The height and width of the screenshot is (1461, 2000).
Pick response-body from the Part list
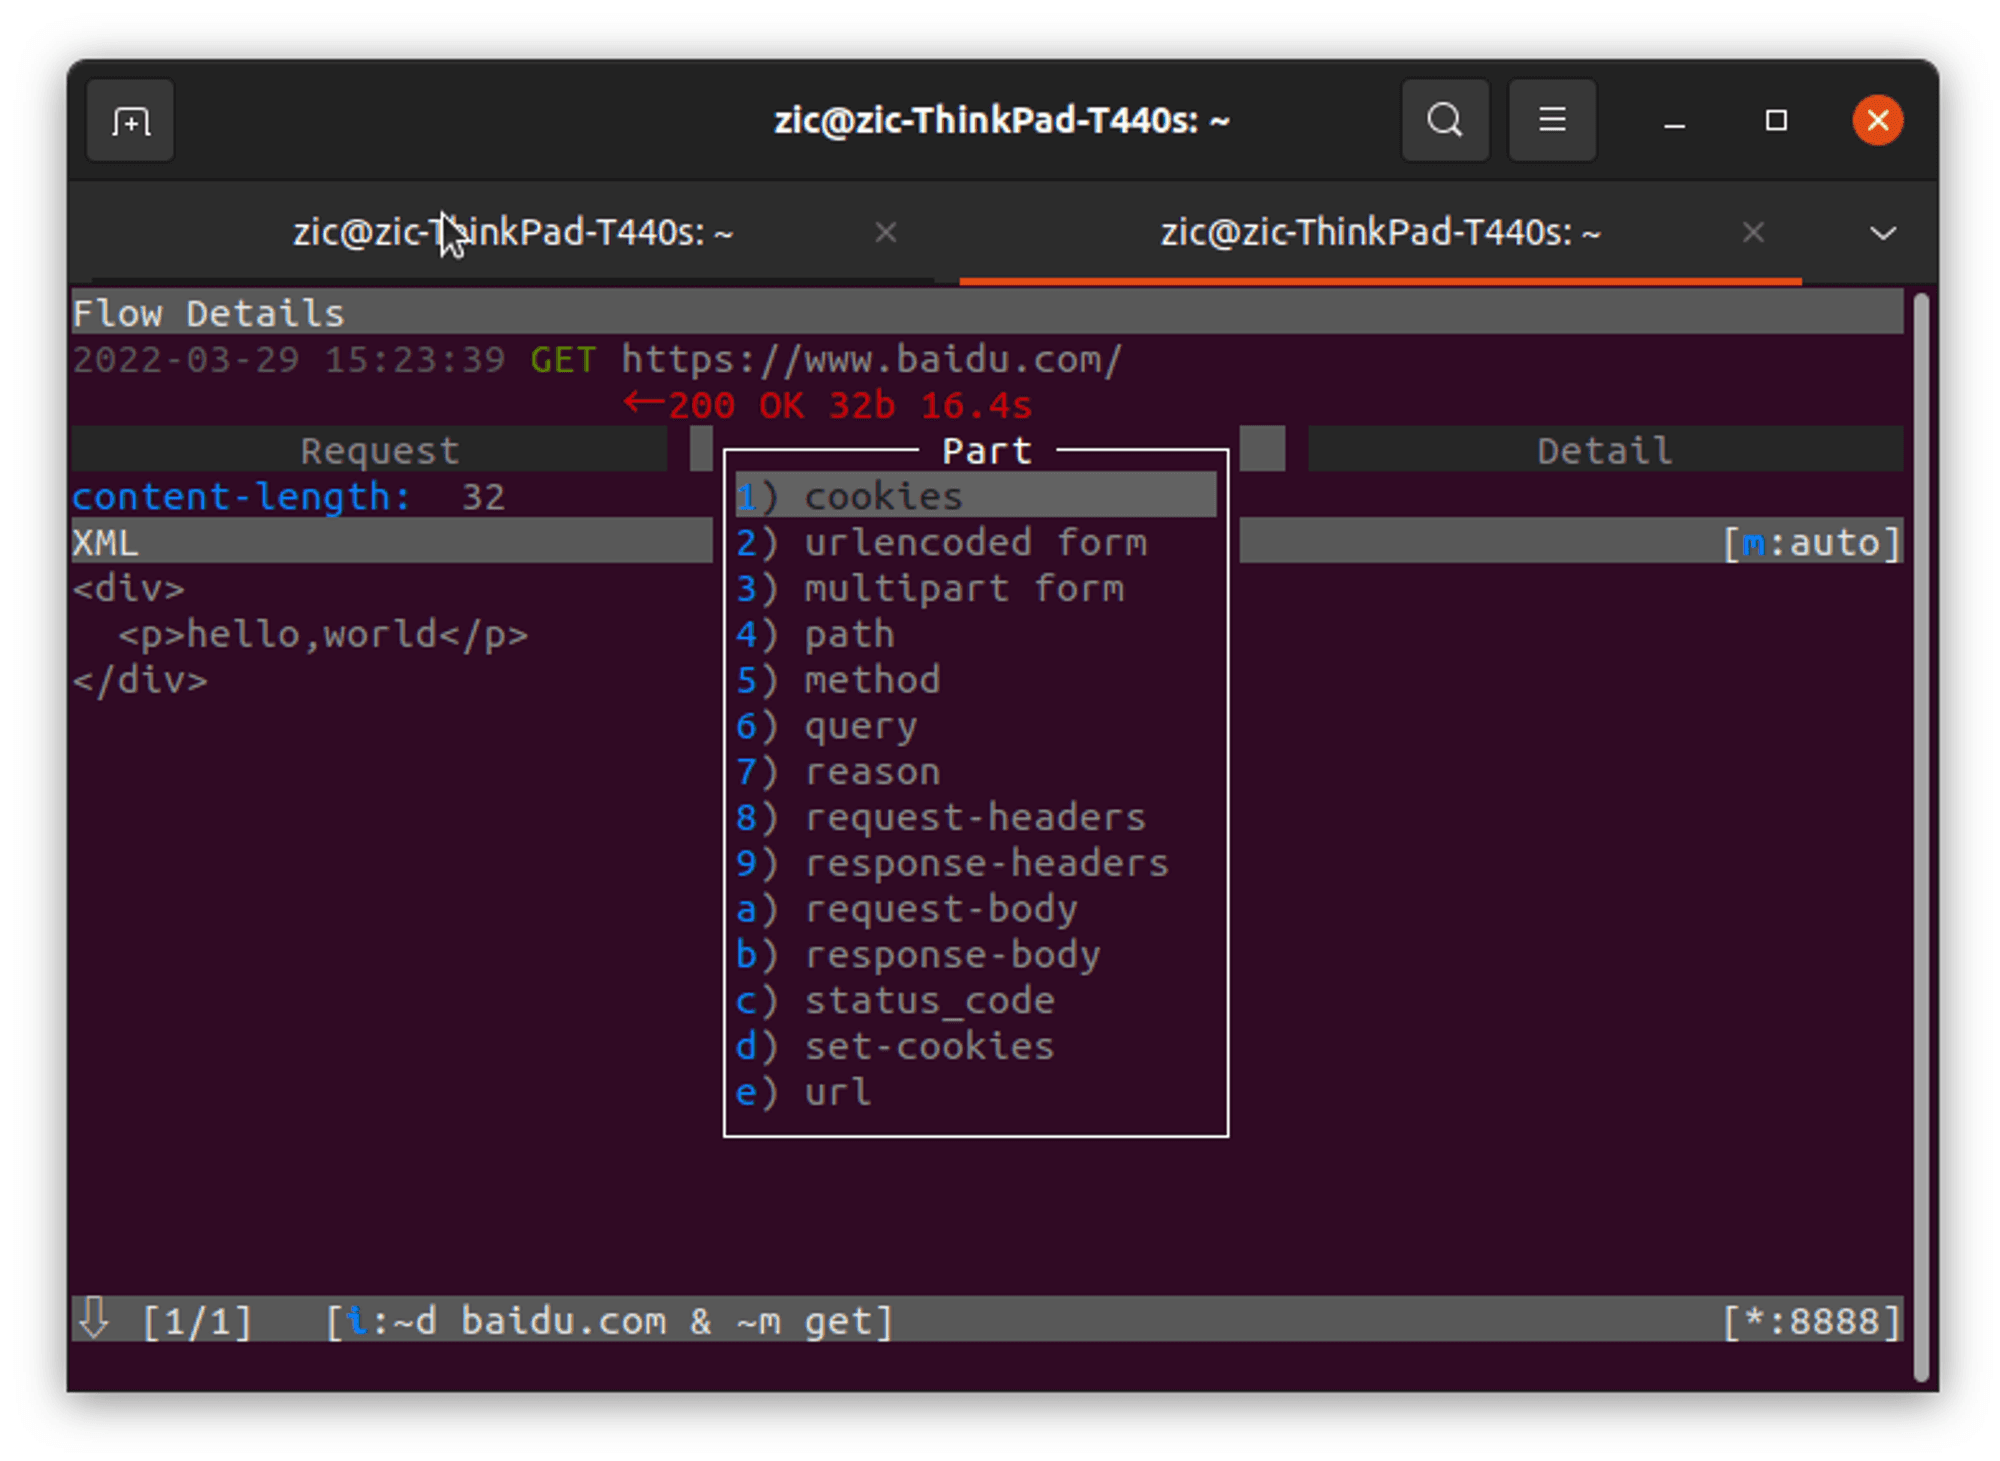(x=976, y=955)
